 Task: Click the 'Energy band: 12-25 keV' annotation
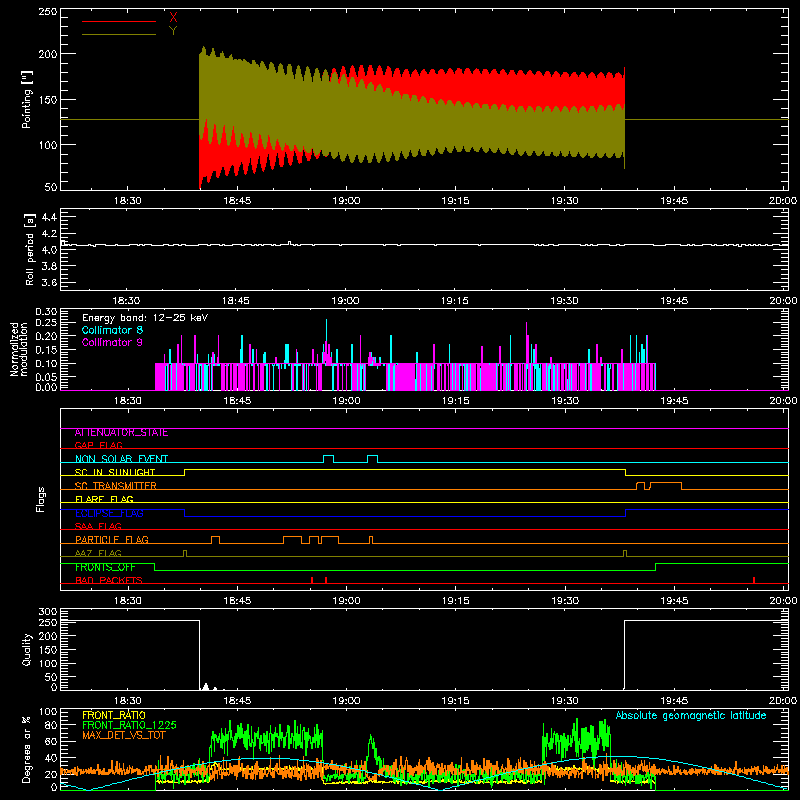(145, 318)
